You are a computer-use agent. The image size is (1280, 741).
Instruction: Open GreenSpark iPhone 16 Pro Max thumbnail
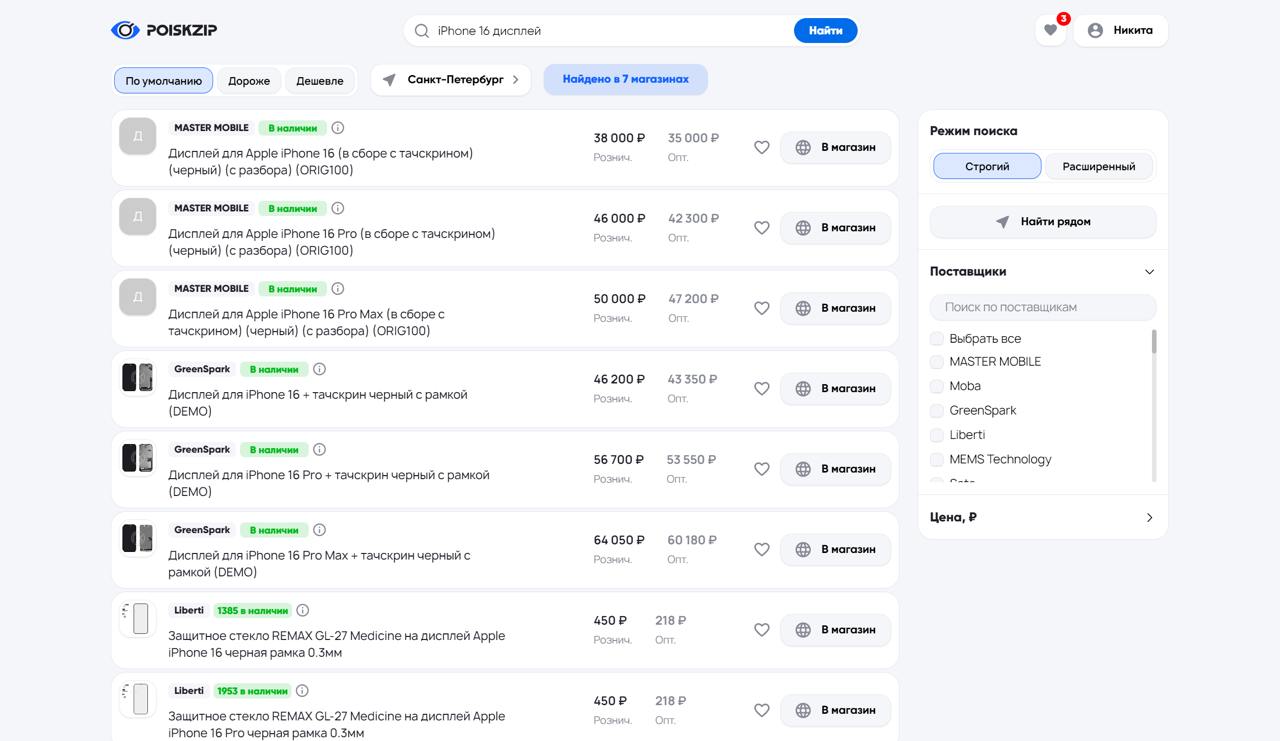tap(138, 538)
